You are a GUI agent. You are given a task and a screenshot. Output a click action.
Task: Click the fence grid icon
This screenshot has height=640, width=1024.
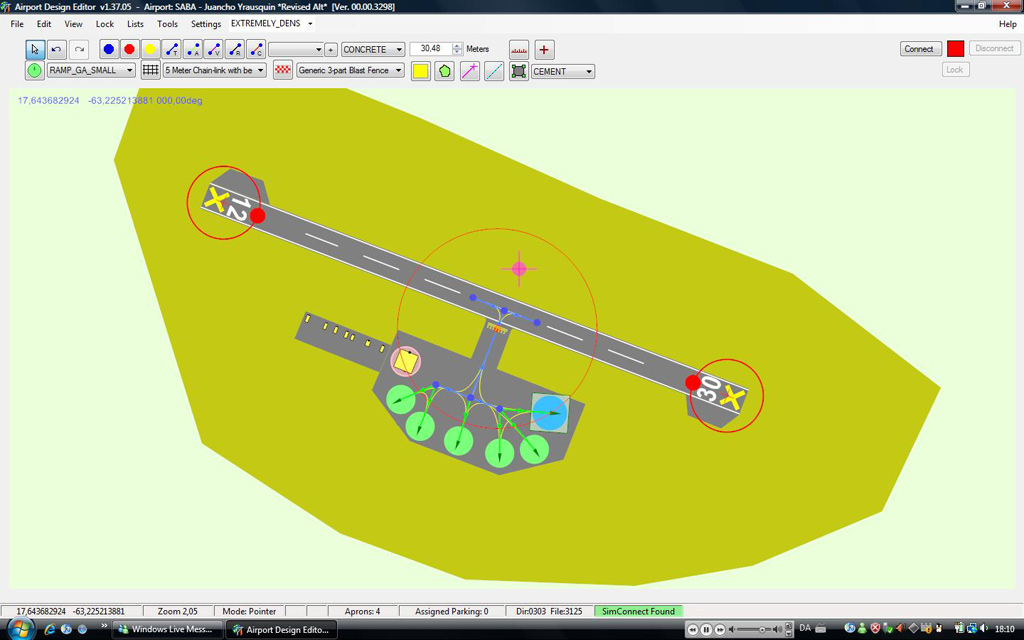coord(150,71)
